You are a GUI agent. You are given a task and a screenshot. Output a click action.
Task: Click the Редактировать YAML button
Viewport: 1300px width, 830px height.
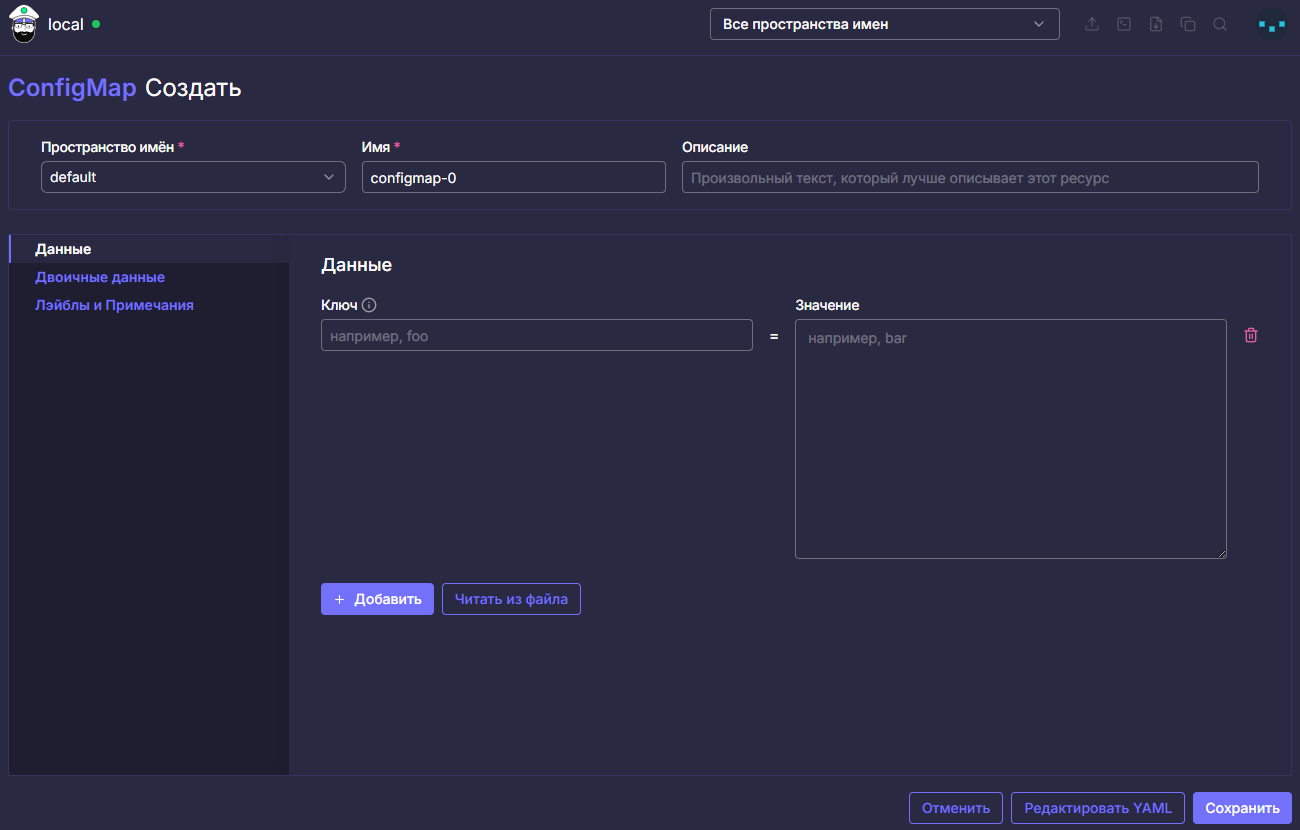[1098, 808]
